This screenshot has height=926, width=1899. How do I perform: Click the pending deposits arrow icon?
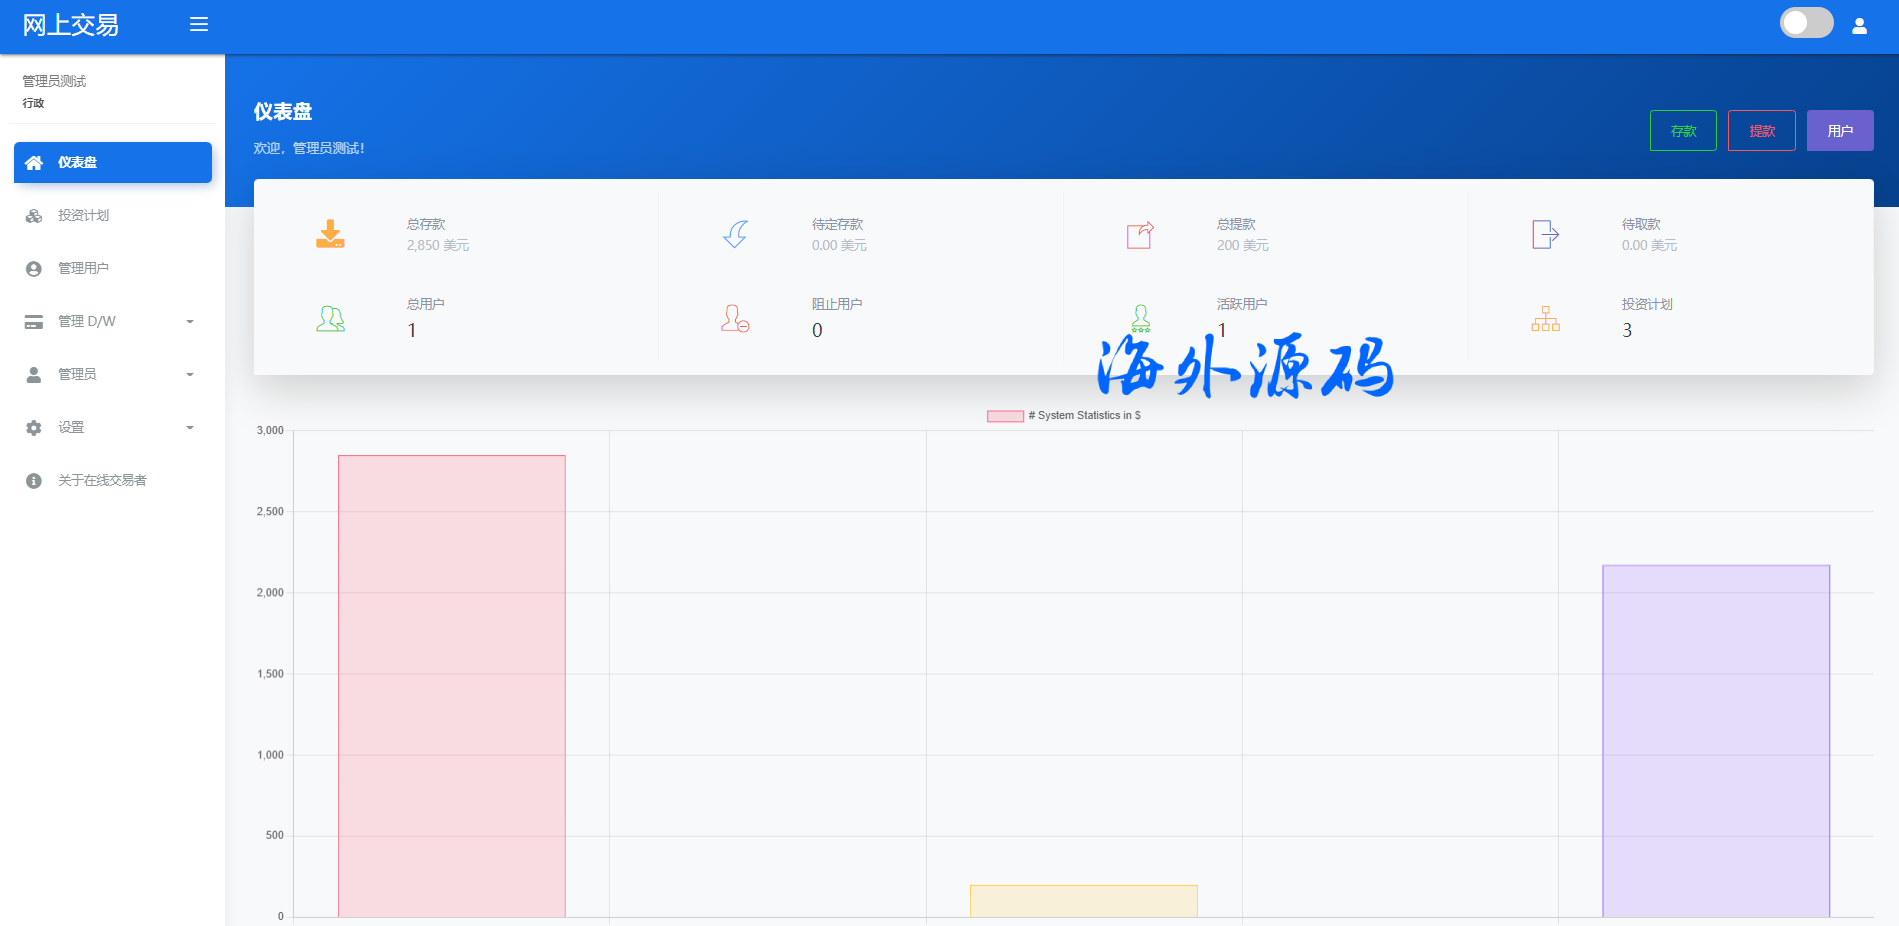tap(735, 234)
